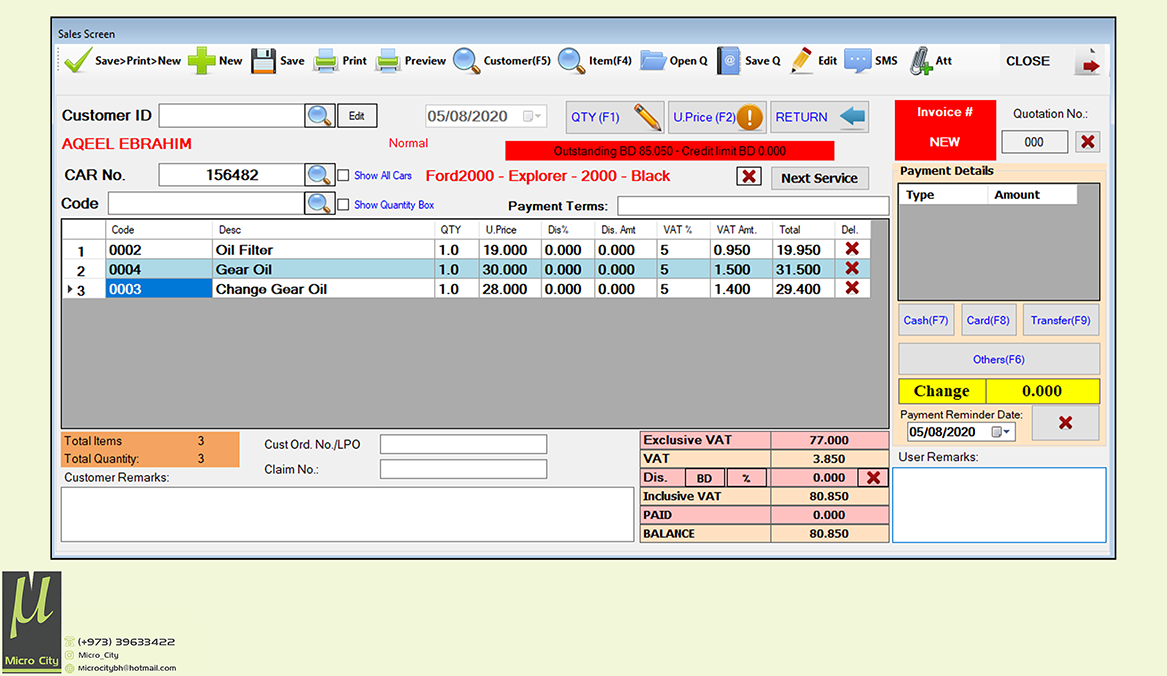
Task: Click the Save Q book icon
Action: coord(729,60)
